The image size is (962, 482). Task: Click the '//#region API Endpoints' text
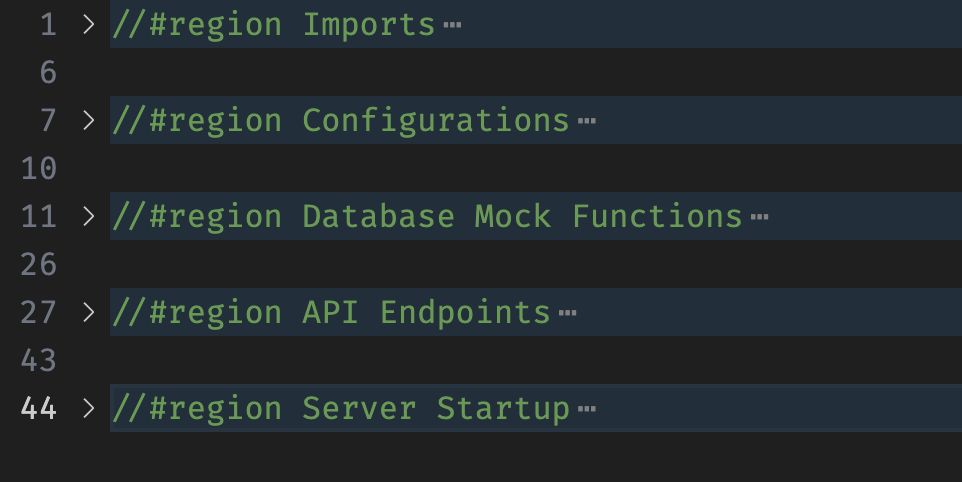coord(331,312)
